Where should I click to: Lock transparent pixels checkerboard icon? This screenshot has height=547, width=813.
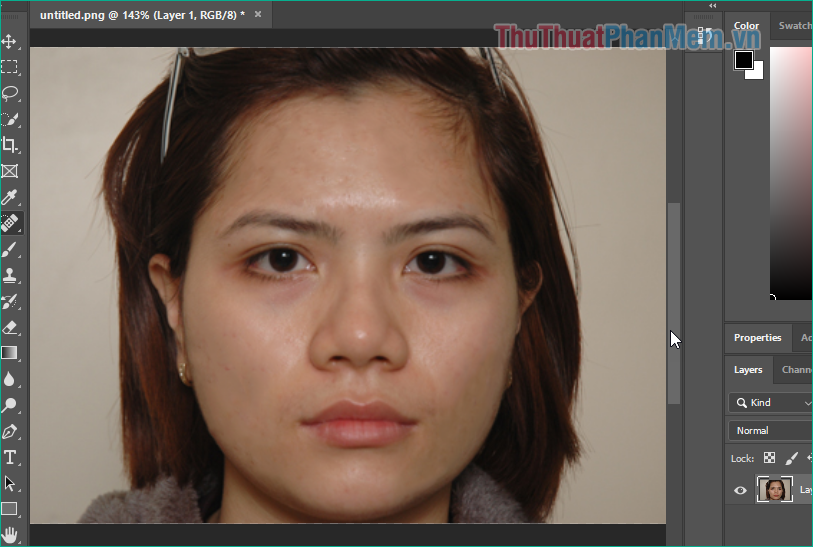[769, 458]
